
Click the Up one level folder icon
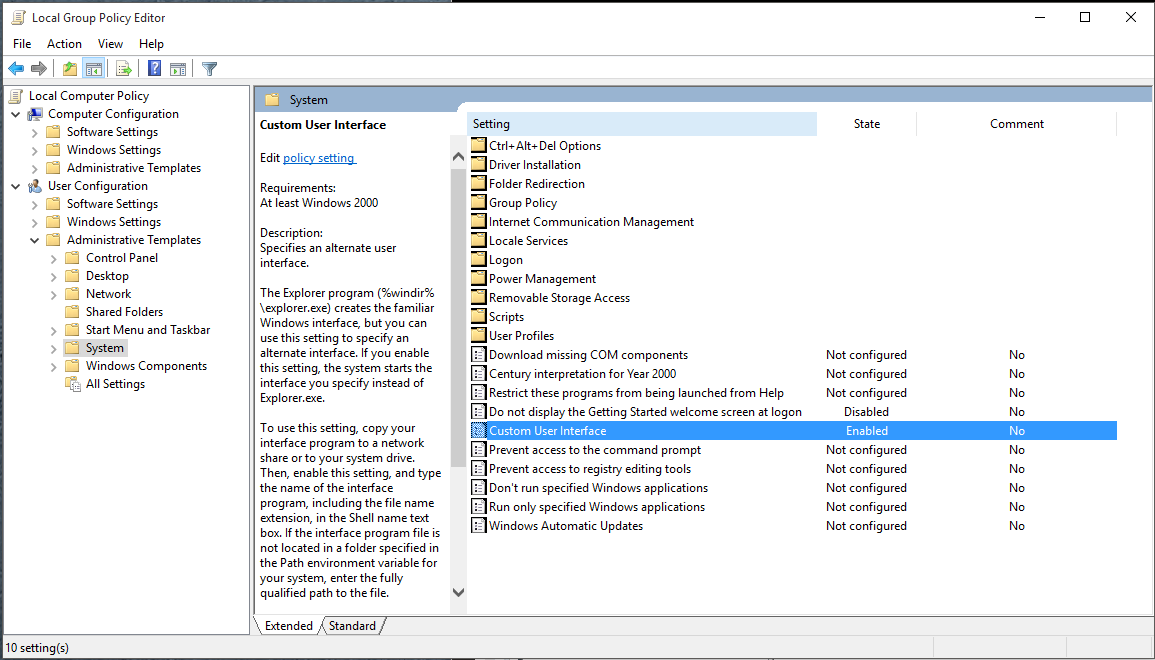coord(69,69)
